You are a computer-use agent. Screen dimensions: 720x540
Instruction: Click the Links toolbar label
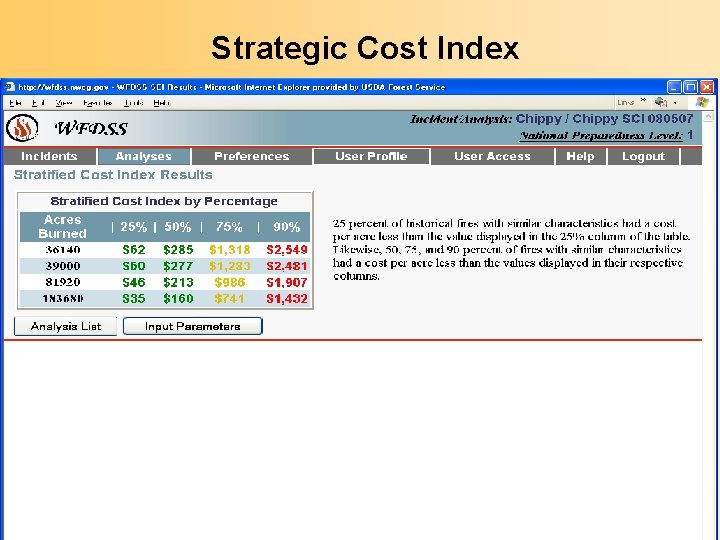[625, 102]
